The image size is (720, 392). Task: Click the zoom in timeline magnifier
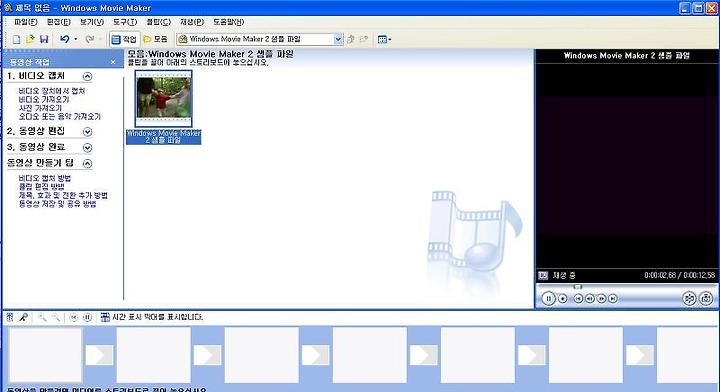point(42,317)
